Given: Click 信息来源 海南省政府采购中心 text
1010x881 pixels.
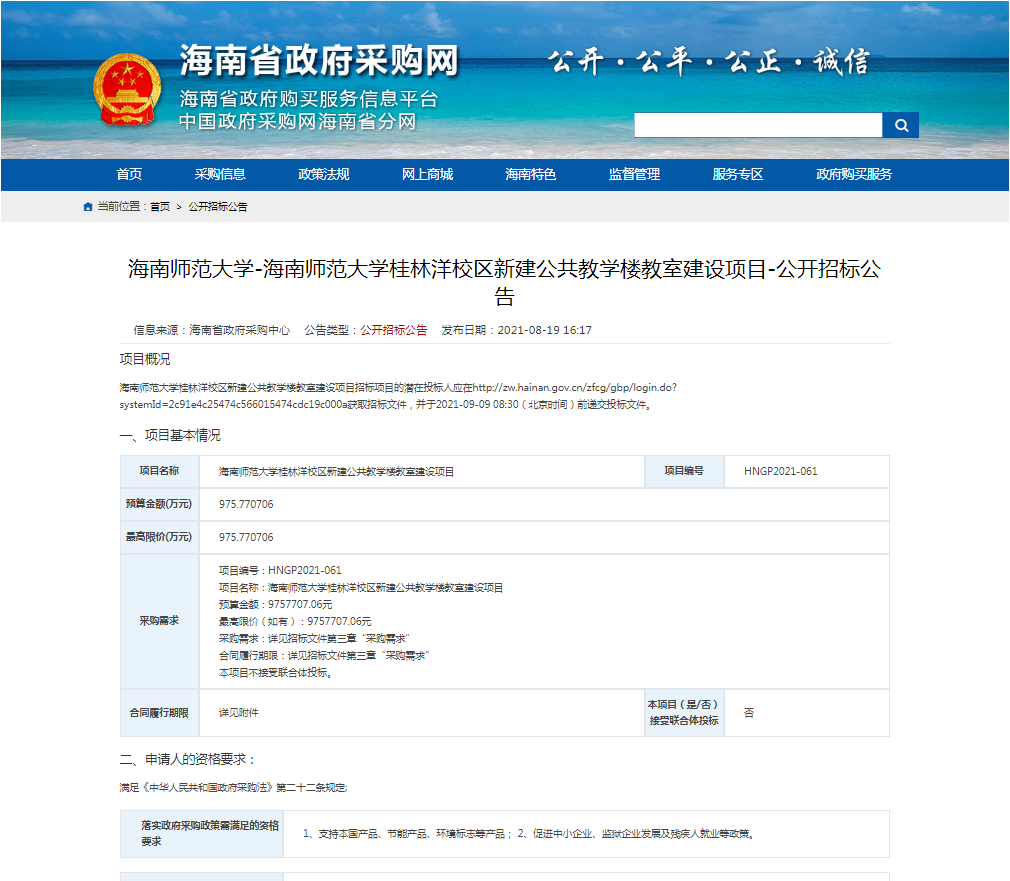Looking at the screenshot, I should 211,330.
